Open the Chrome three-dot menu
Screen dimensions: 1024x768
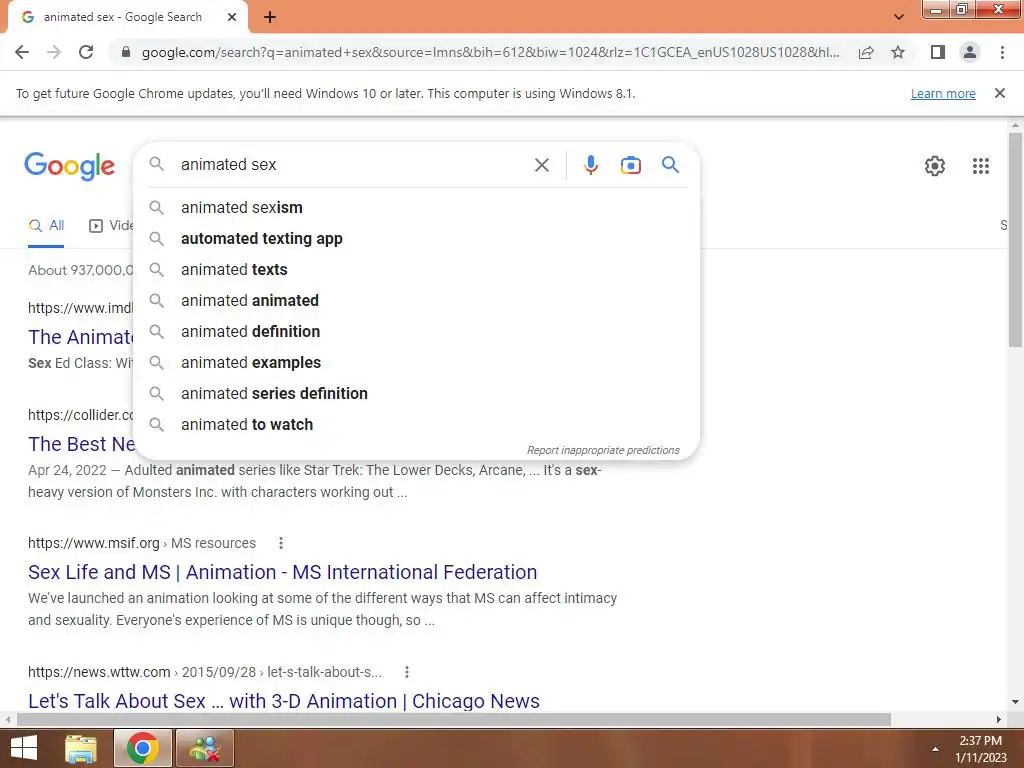click(1002, 52)
